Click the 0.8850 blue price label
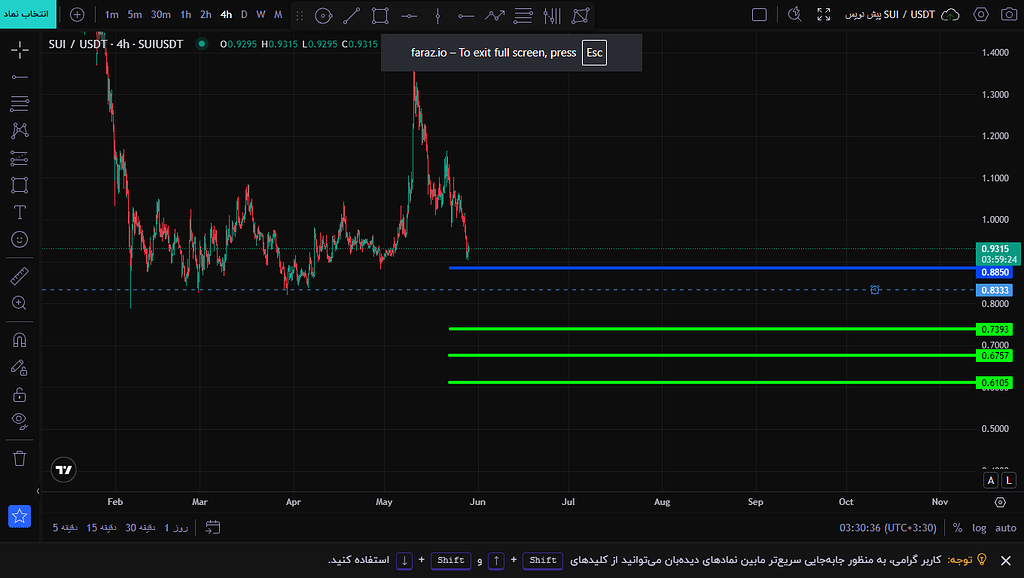 (x=995, y=272)
